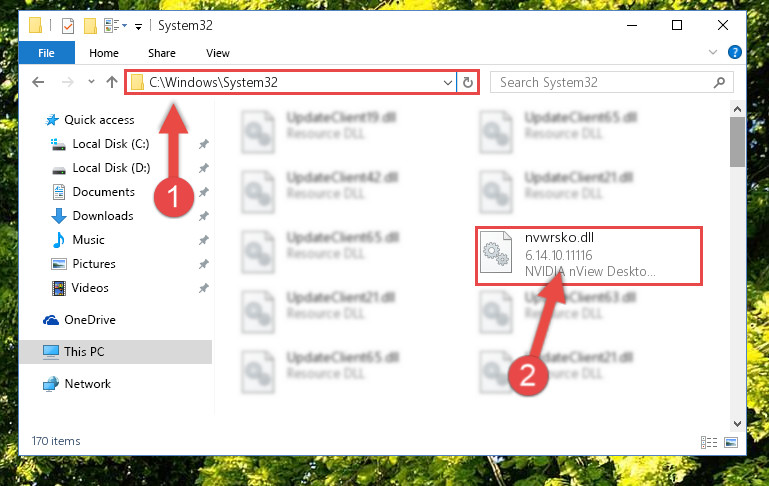Unpin Documents using its pin icon
The height and width of the screenshot is (486, 769).
[204, 192]
